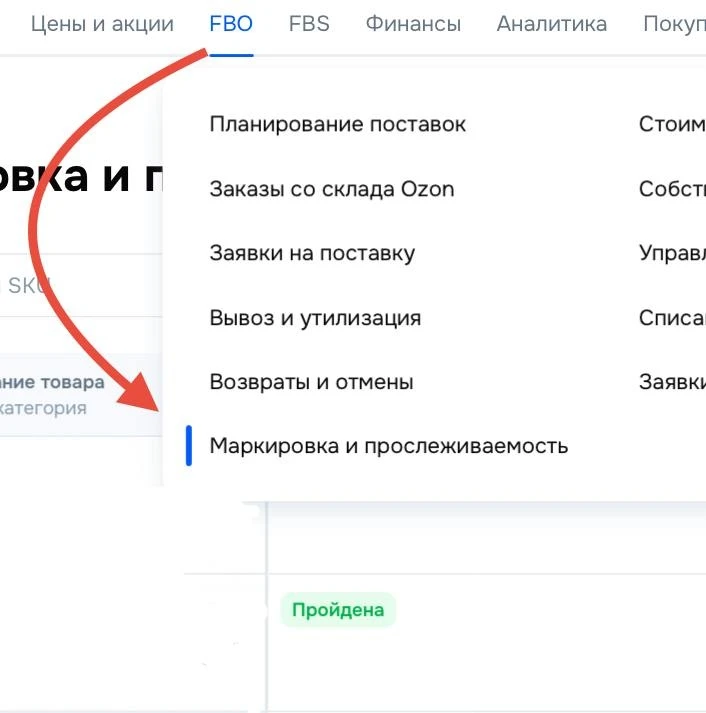This screenshot has height=713, width=706.
Task: Open the Цены и акции tab
Action: click(102, 24)
